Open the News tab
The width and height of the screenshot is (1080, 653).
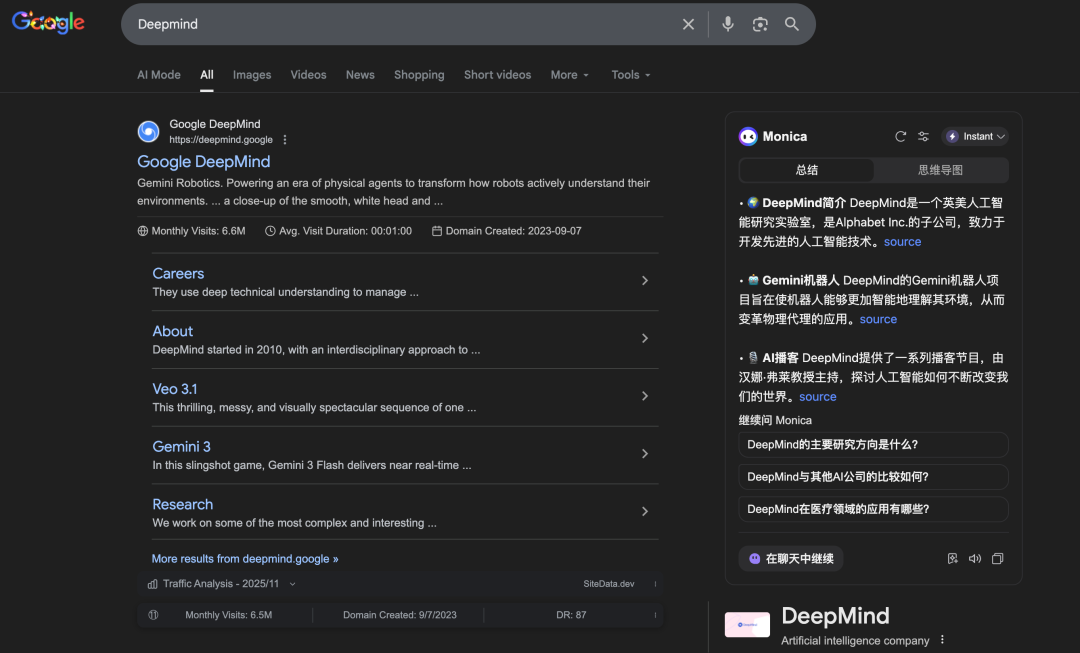coord(360,75)
